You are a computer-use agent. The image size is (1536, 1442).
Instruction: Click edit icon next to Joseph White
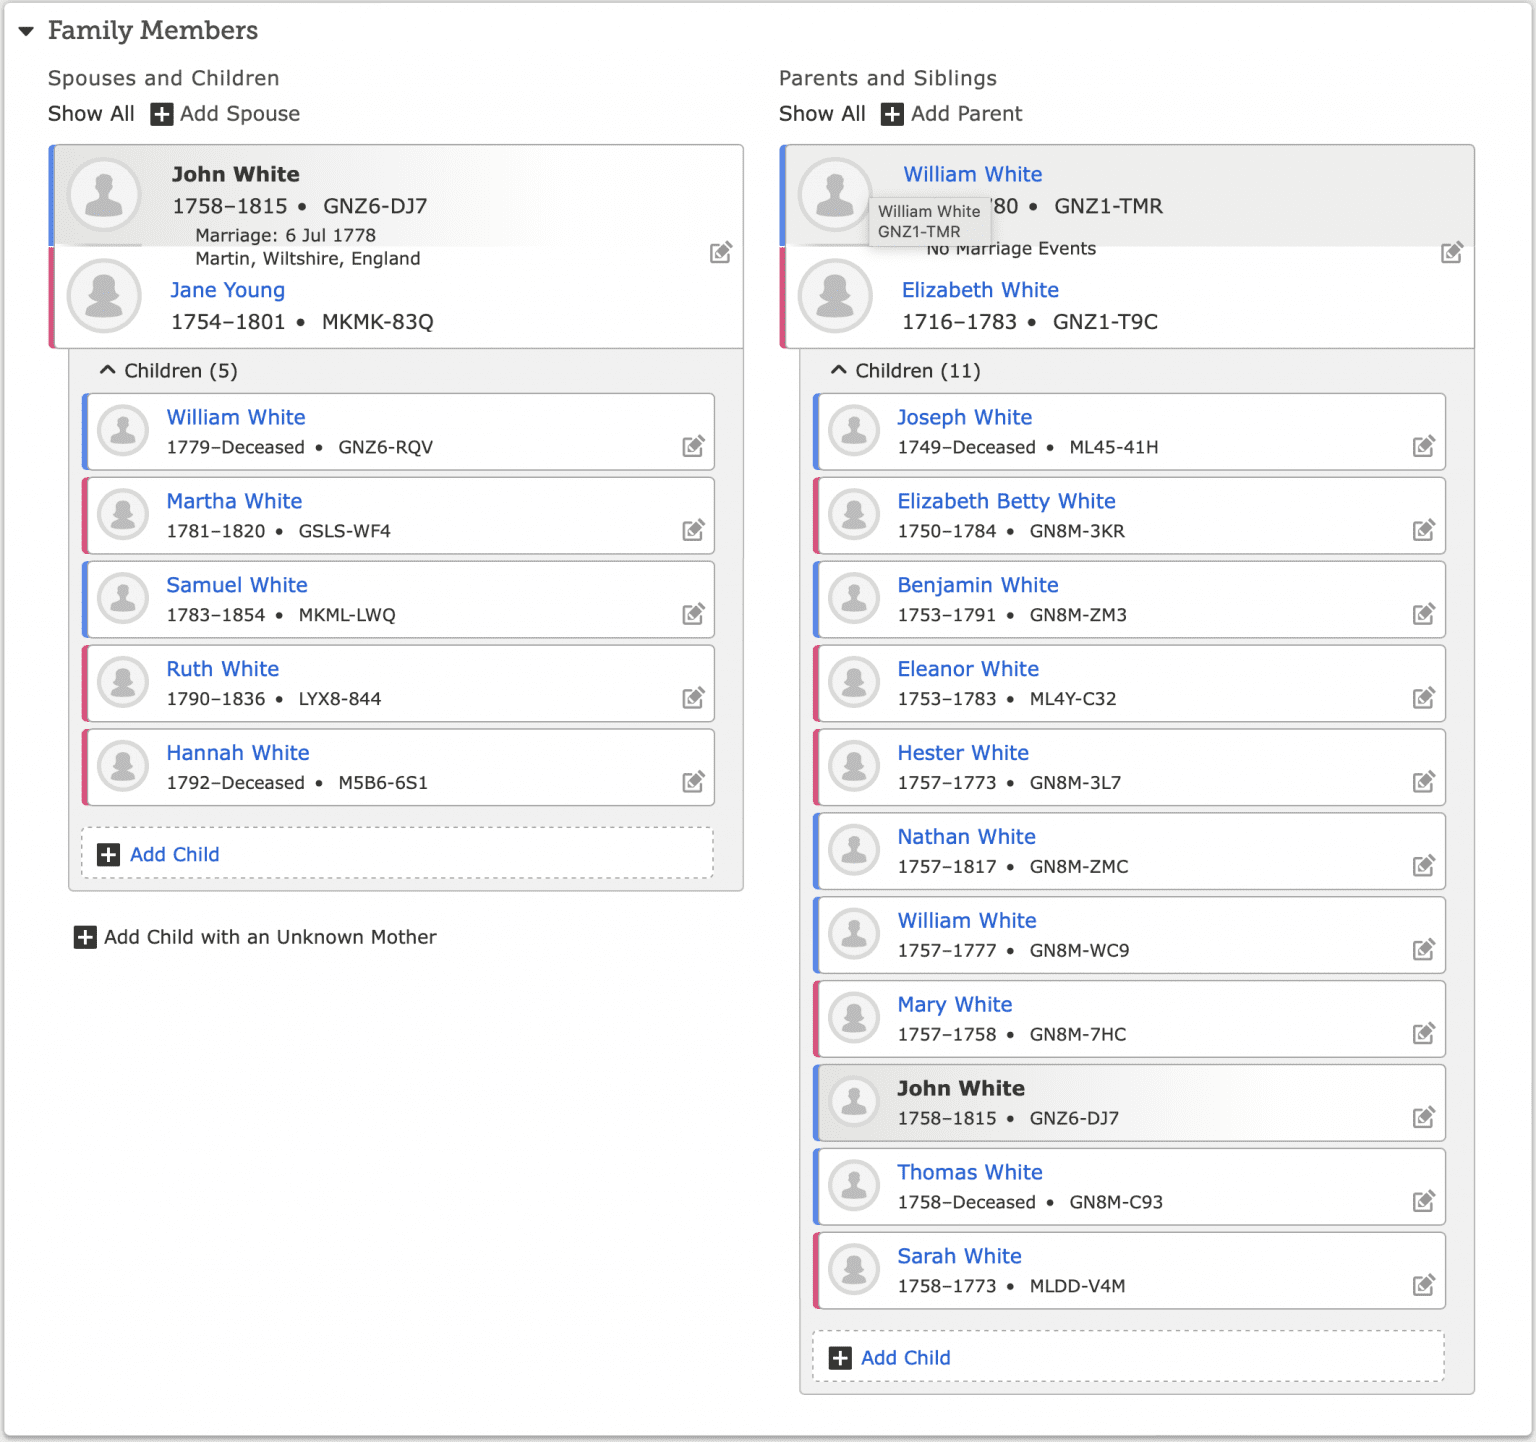tap(1424, 446)
